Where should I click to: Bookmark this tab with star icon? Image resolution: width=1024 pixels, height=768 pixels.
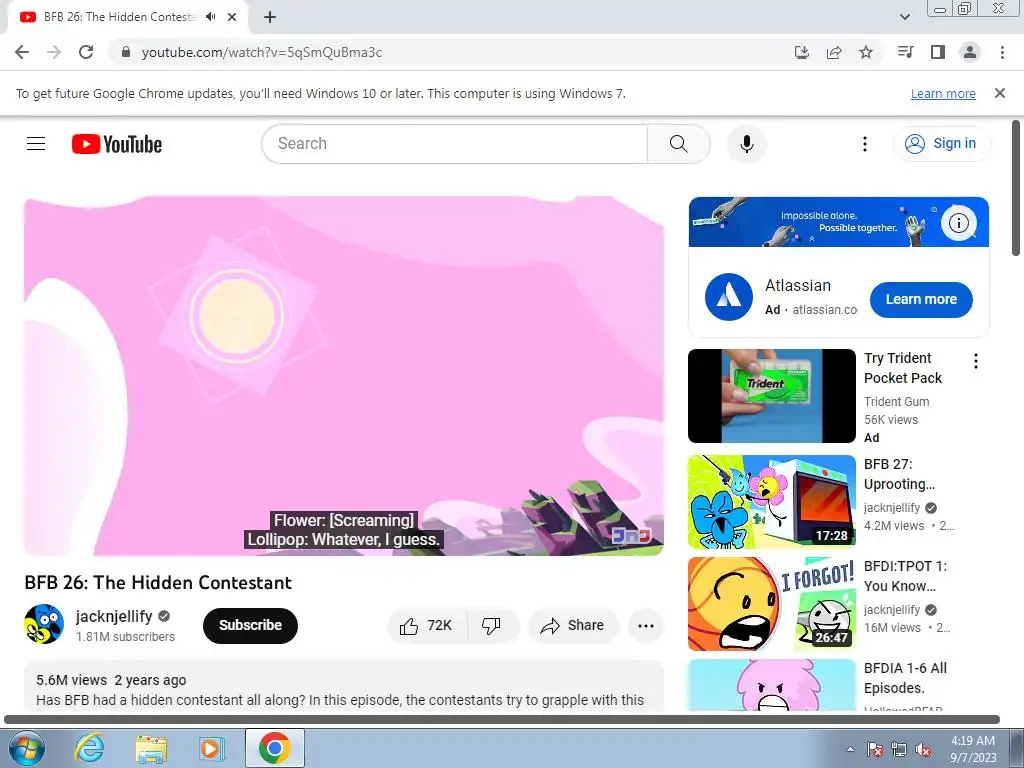(866, 52)
